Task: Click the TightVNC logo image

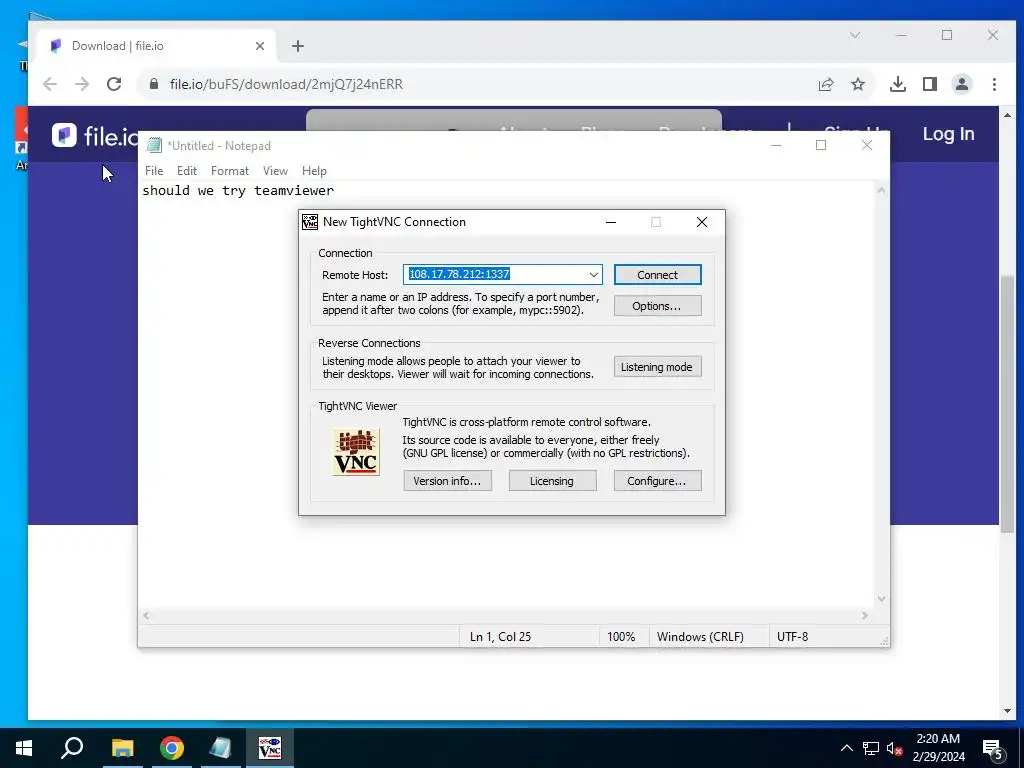Action: 356,452
